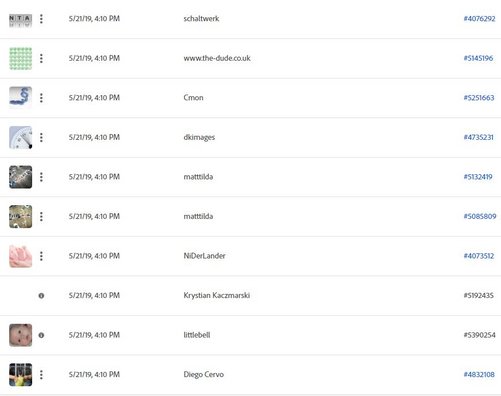Viewport: 501px width, 396px height.
Task: Click the schaltwerk keyboard keys thumbnail
Action: (21, 20)
